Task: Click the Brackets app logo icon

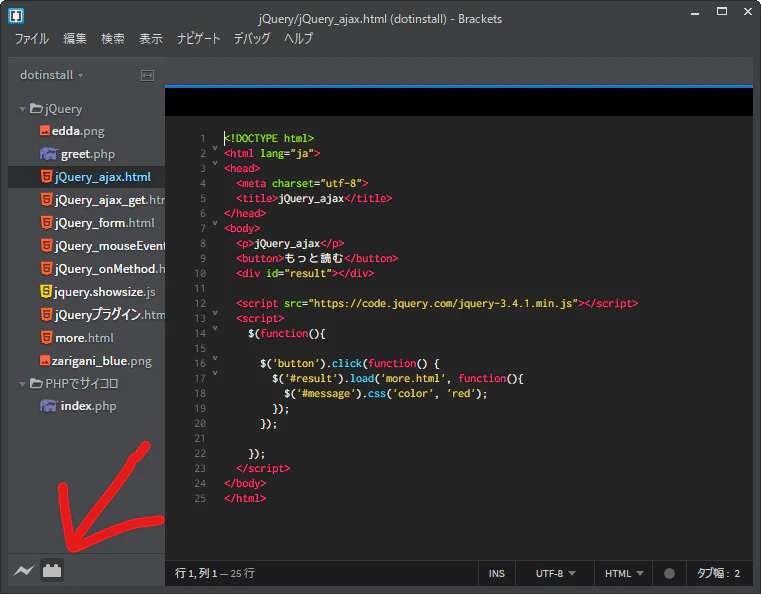Action: click(x=16, y=16)
